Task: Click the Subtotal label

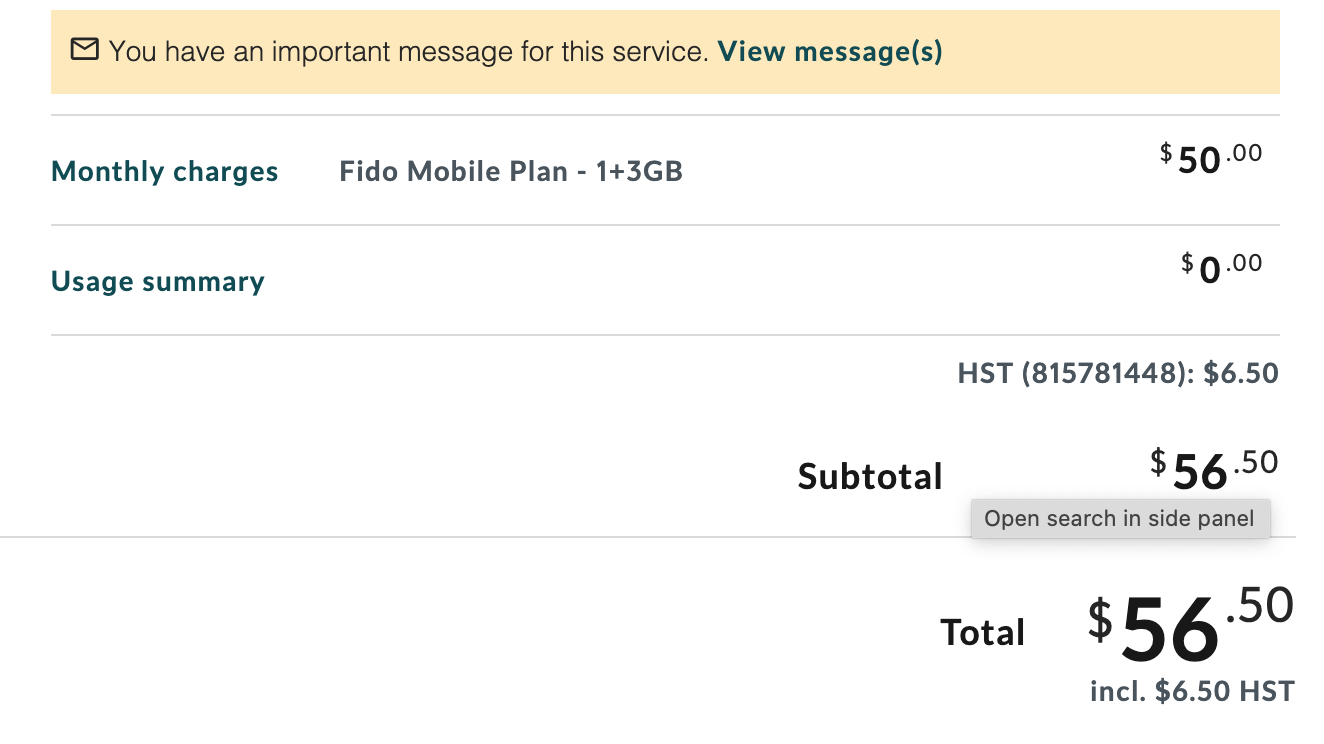Action: tap(870, 476)
